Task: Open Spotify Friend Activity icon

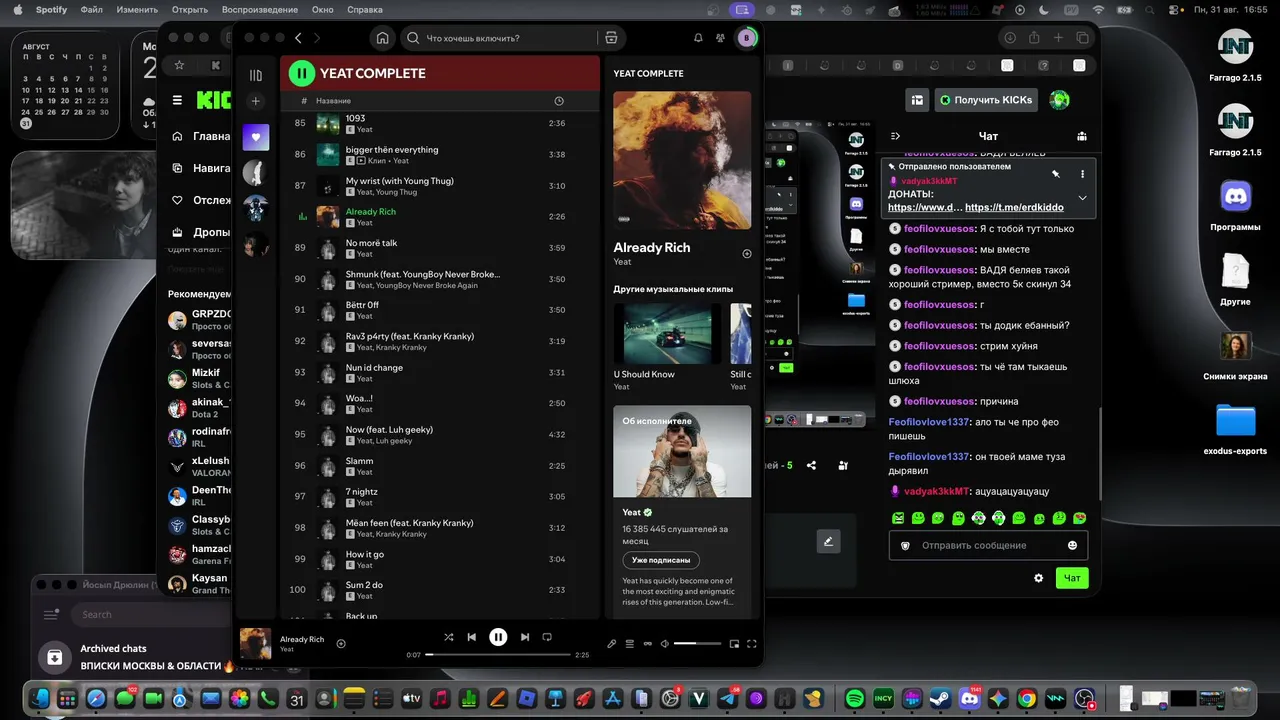Action: point(721,38)
